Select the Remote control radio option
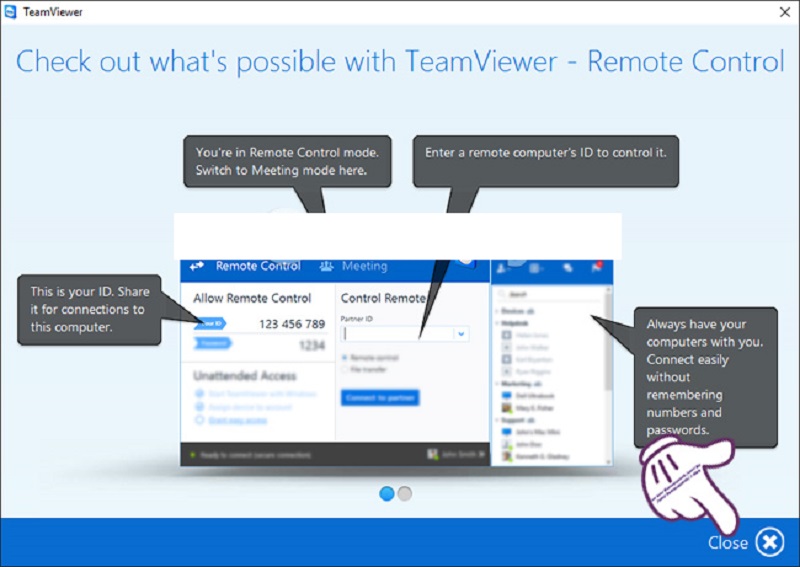Screen dimensions: 800x567 [370, 357]
